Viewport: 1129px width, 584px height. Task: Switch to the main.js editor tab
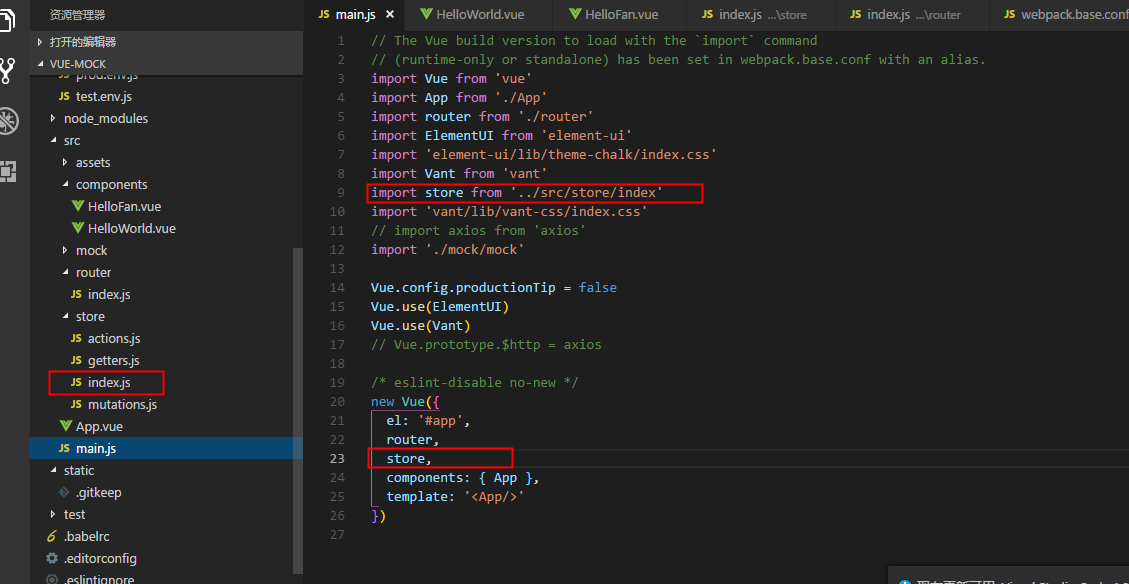(x=355, y=14)
